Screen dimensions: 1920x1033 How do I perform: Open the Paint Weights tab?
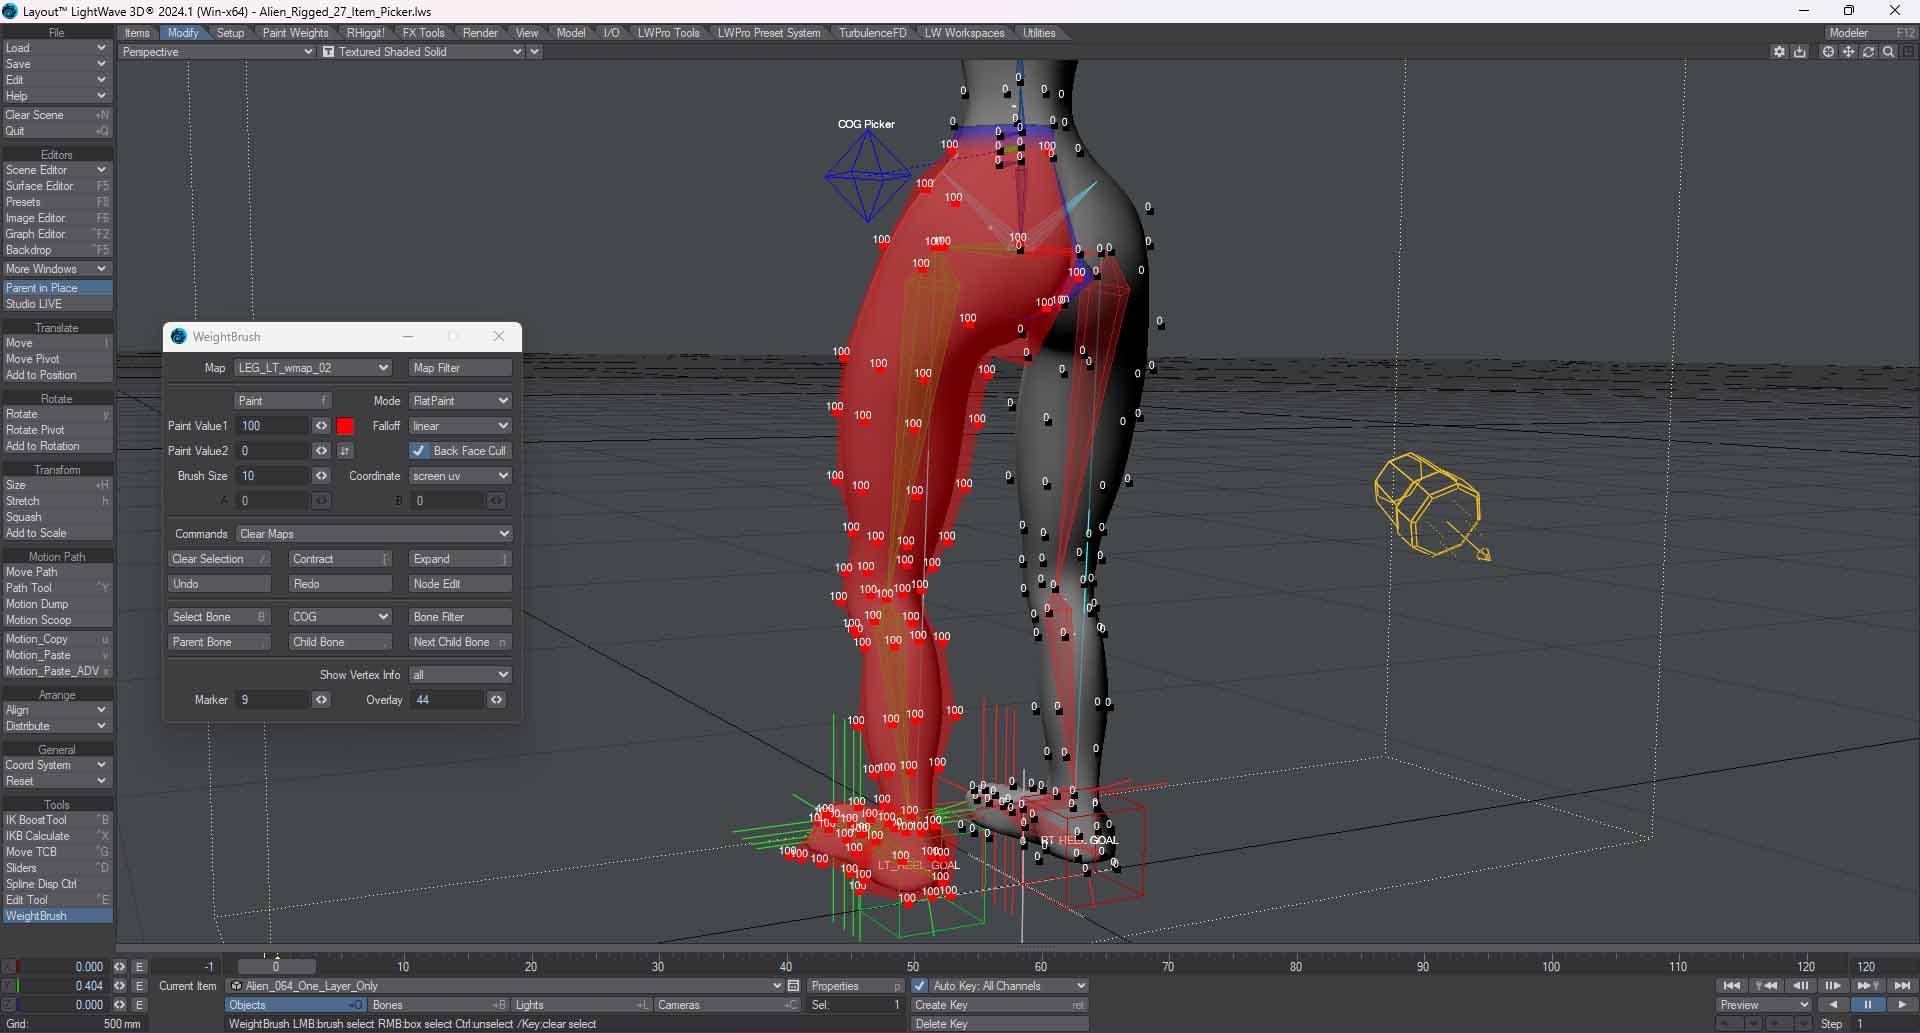click(x=295, y=33)
